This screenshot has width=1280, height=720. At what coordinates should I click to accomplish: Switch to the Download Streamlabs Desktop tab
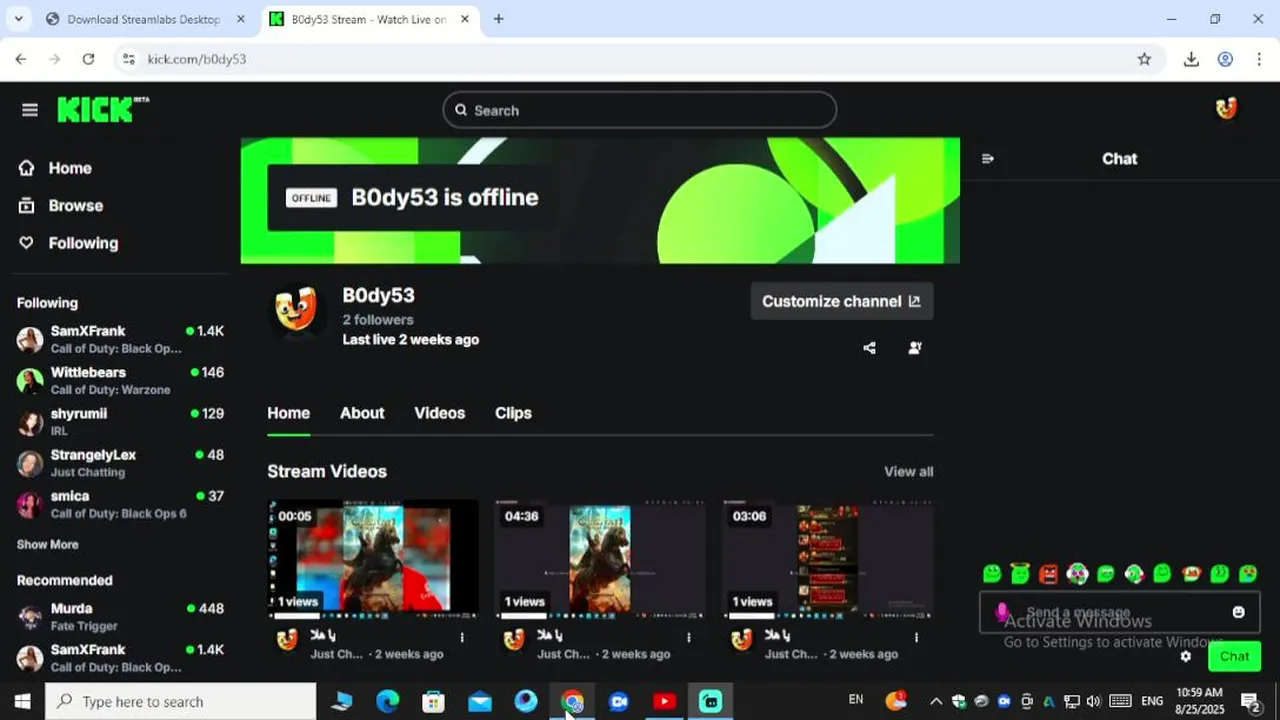point(144,19)
